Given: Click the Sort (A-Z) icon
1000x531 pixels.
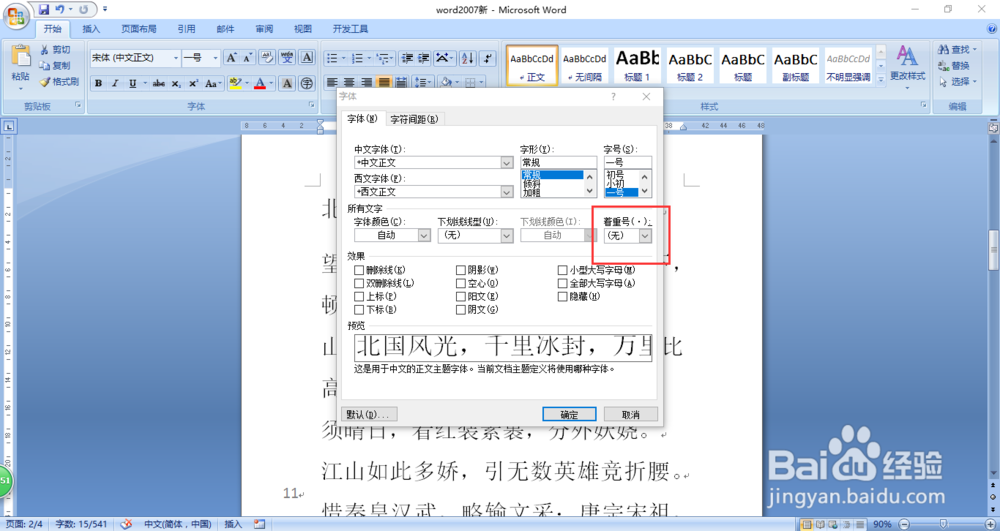Looking at the screenshot, I should [467, 59].
